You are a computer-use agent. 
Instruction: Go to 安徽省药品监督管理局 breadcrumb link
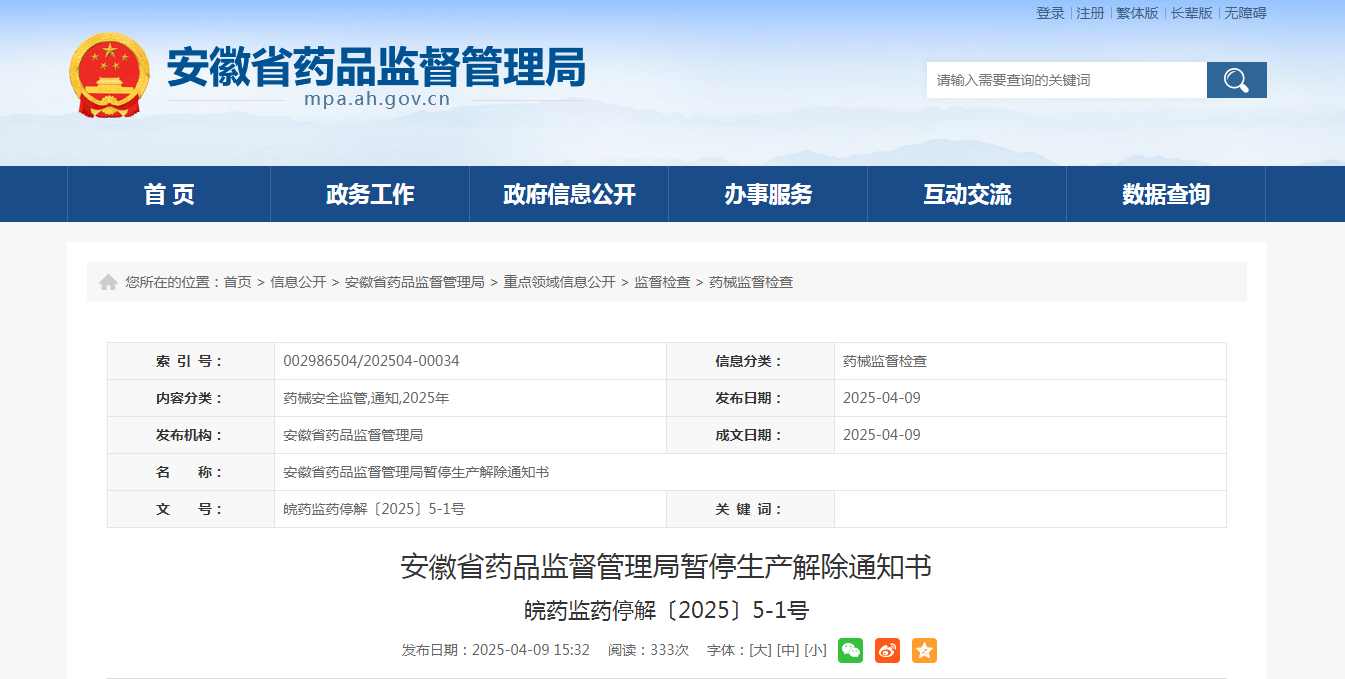click(415, 282)
